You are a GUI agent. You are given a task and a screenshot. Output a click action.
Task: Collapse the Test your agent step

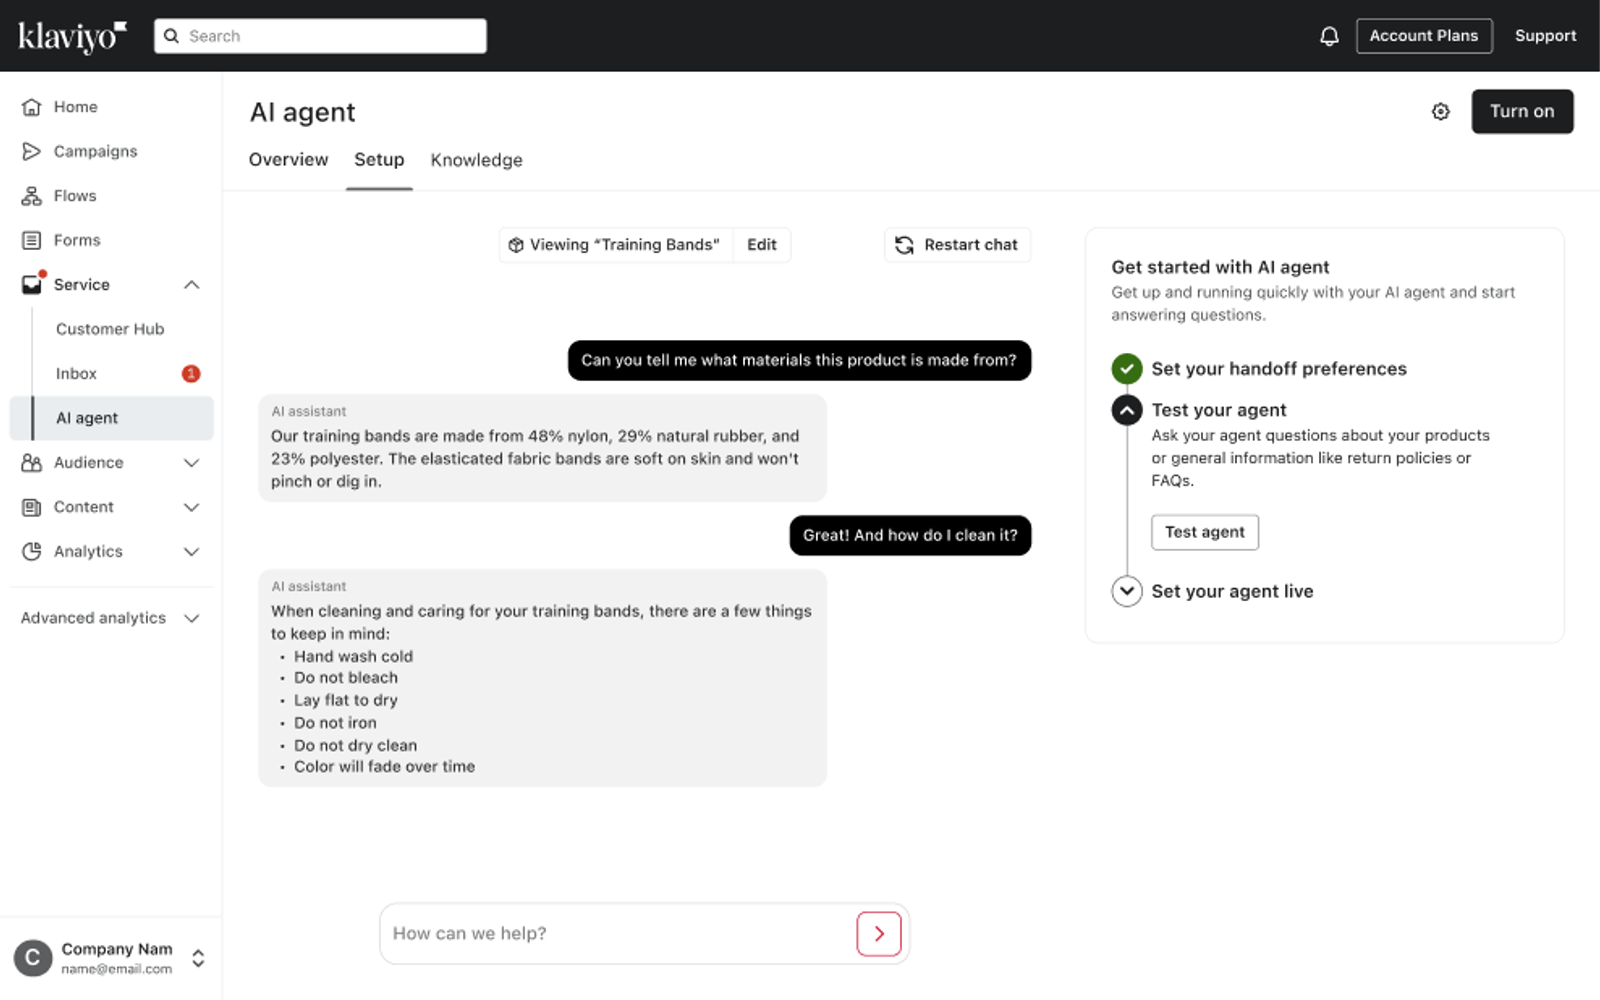point(1127,410)
